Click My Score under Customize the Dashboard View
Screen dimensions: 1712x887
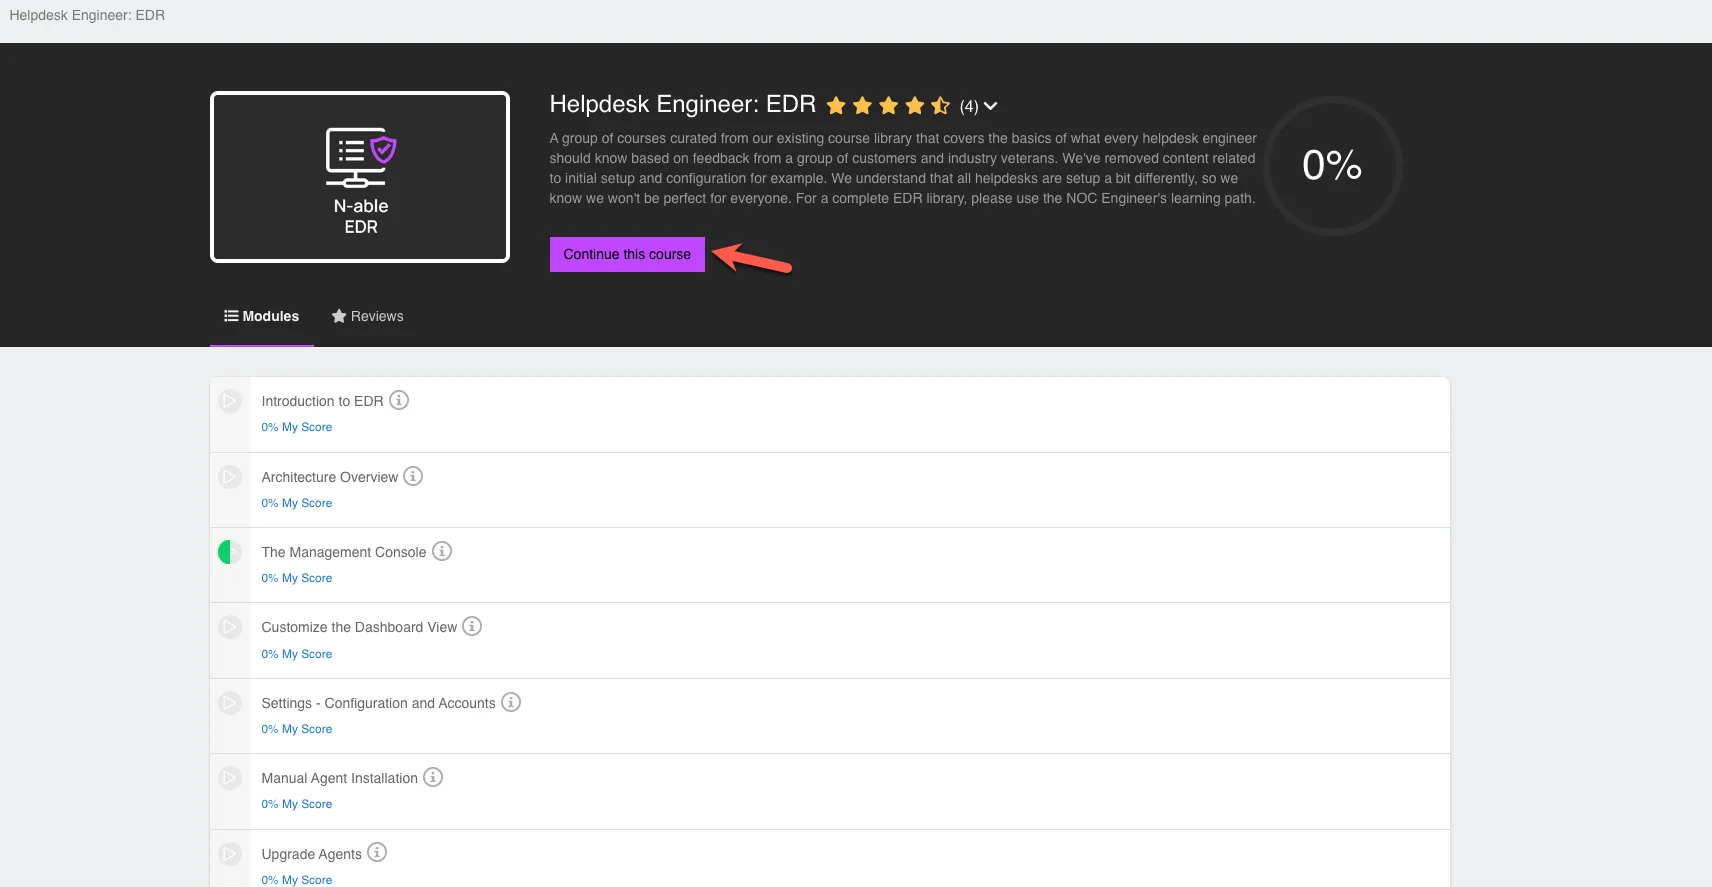pos(297,654)
